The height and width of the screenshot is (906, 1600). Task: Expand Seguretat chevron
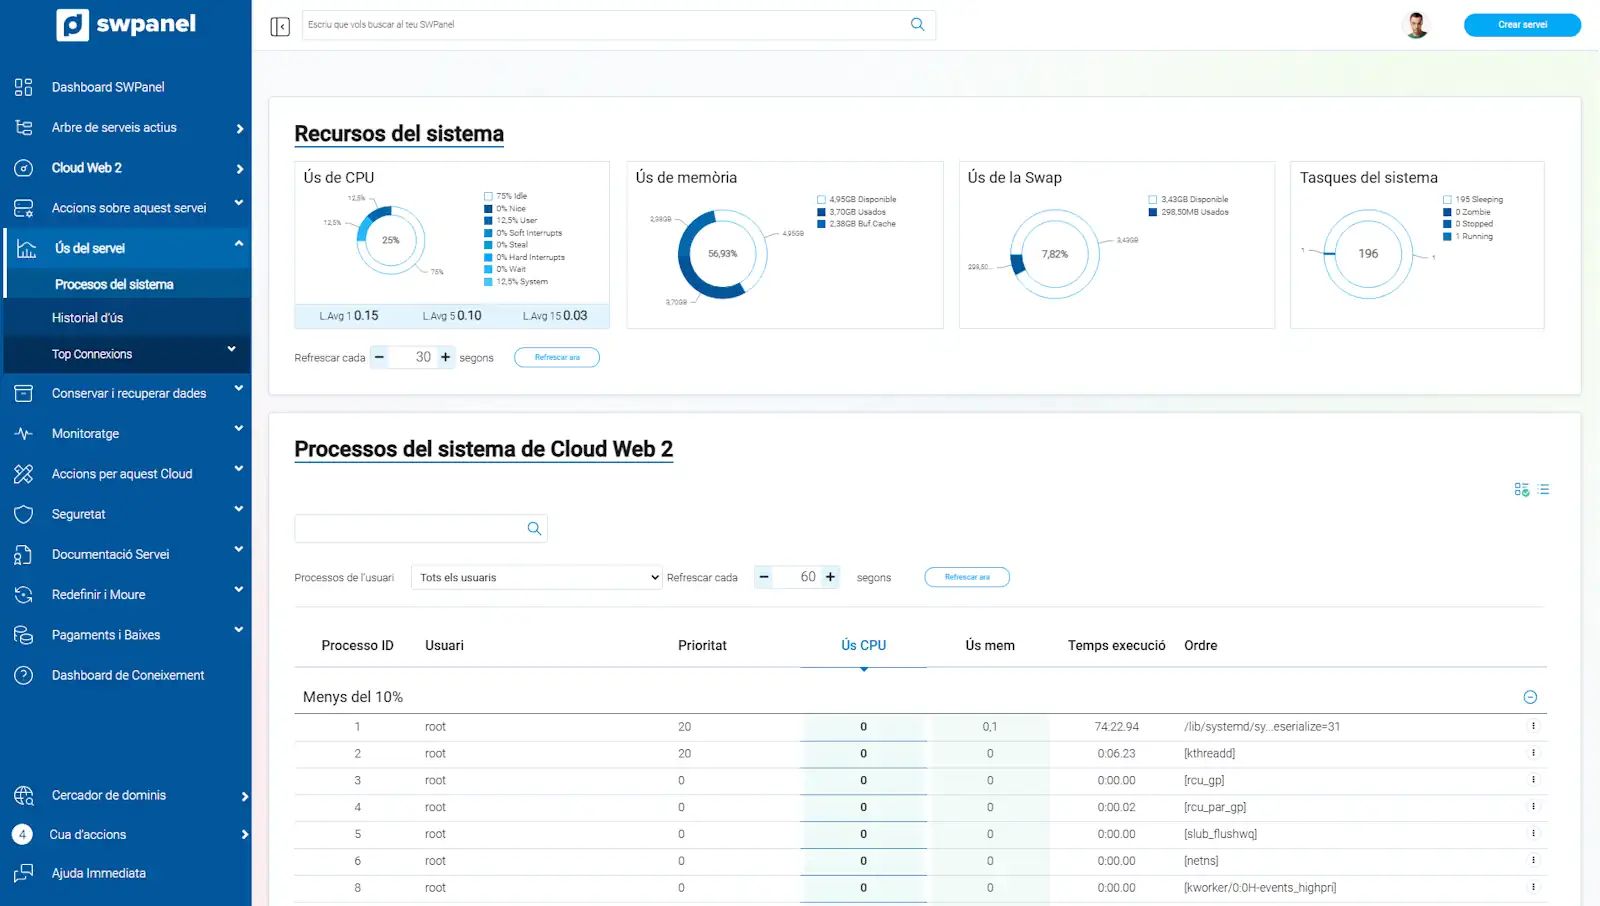pos(239,509)
